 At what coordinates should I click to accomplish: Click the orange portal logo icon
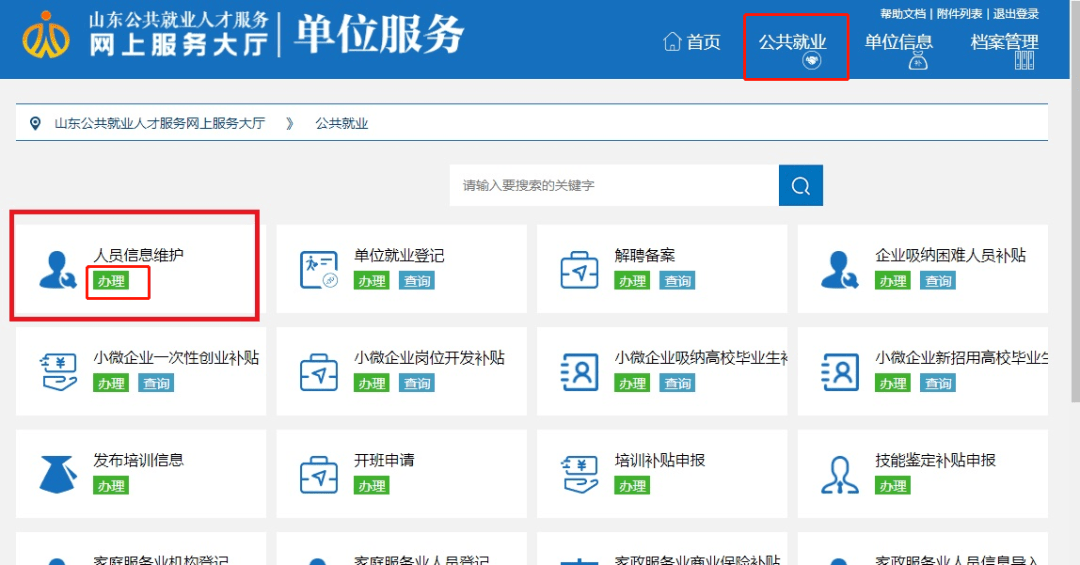[x=45, y=34]
